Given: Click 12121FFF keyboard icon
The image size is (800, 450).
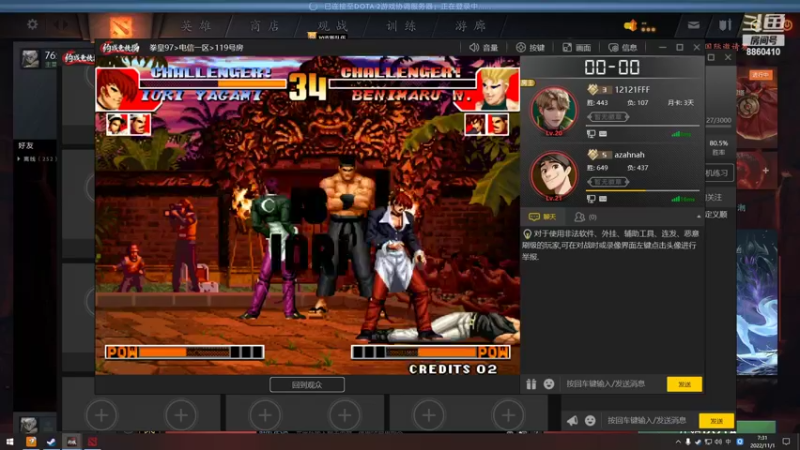Looking at the screenshot, I should [603, 134].
